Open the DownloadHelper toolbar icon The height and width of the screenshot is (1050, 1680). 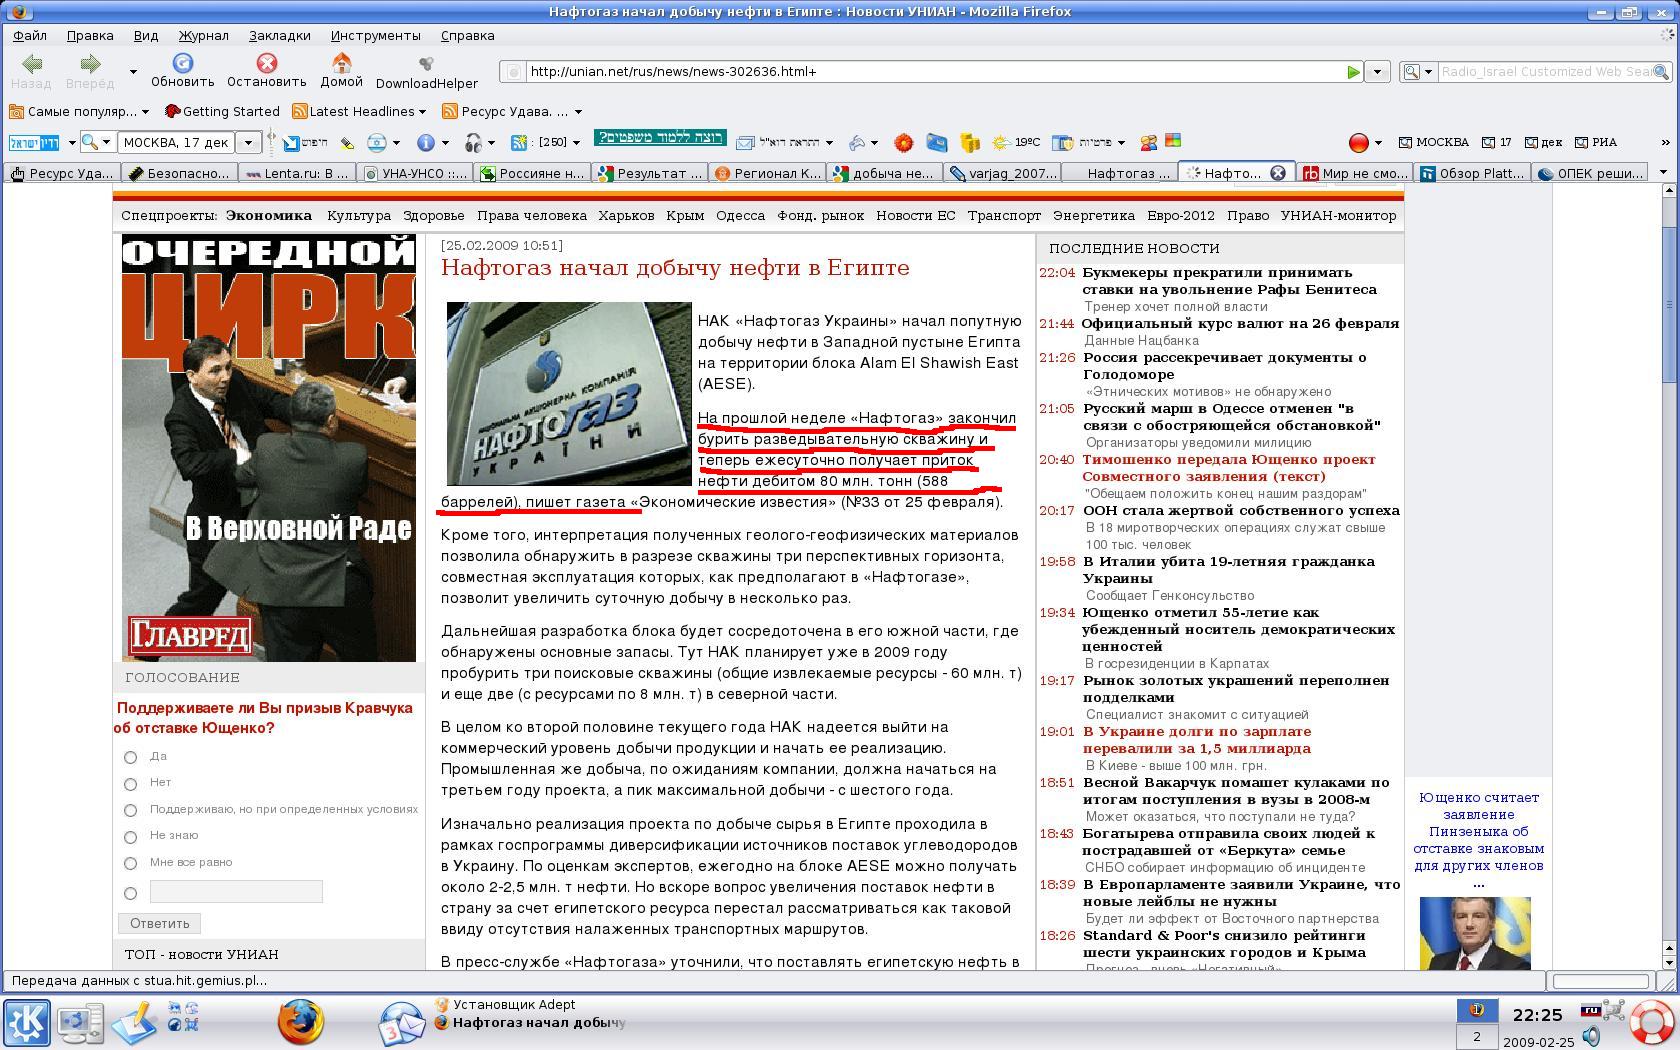(x=426, y=64)
